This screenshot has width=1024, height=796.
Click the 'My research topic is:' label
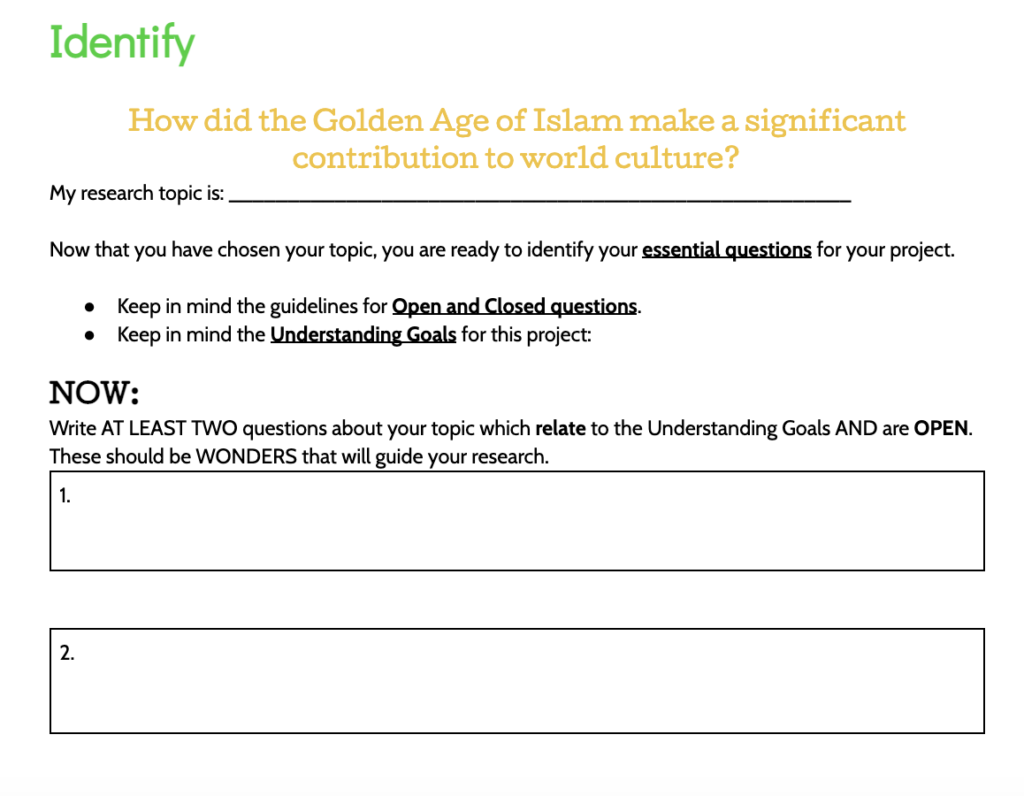(x=136, y=193)
